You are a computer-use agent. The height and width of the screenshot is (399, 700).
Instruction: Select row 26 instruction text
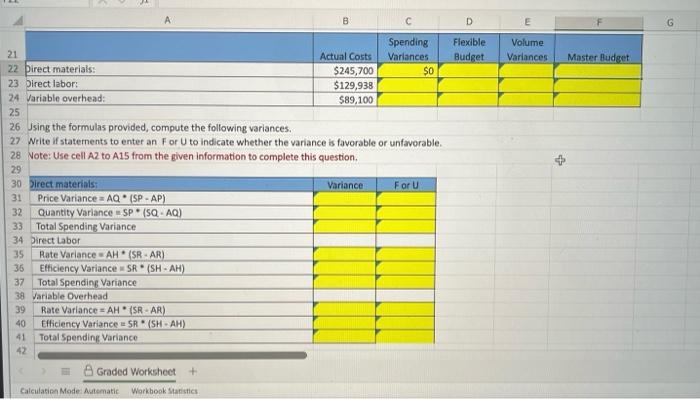159,128
